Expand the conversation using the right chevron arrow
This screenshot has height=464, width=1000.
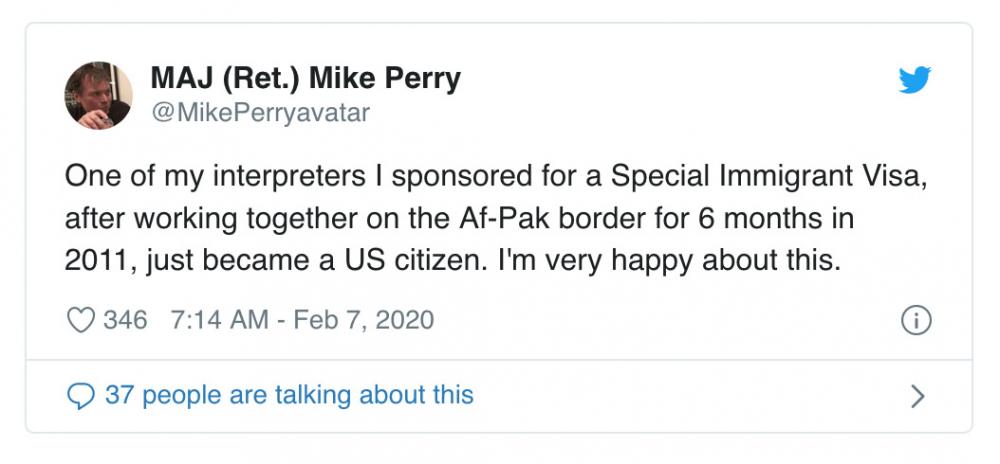tap(918, 396)
